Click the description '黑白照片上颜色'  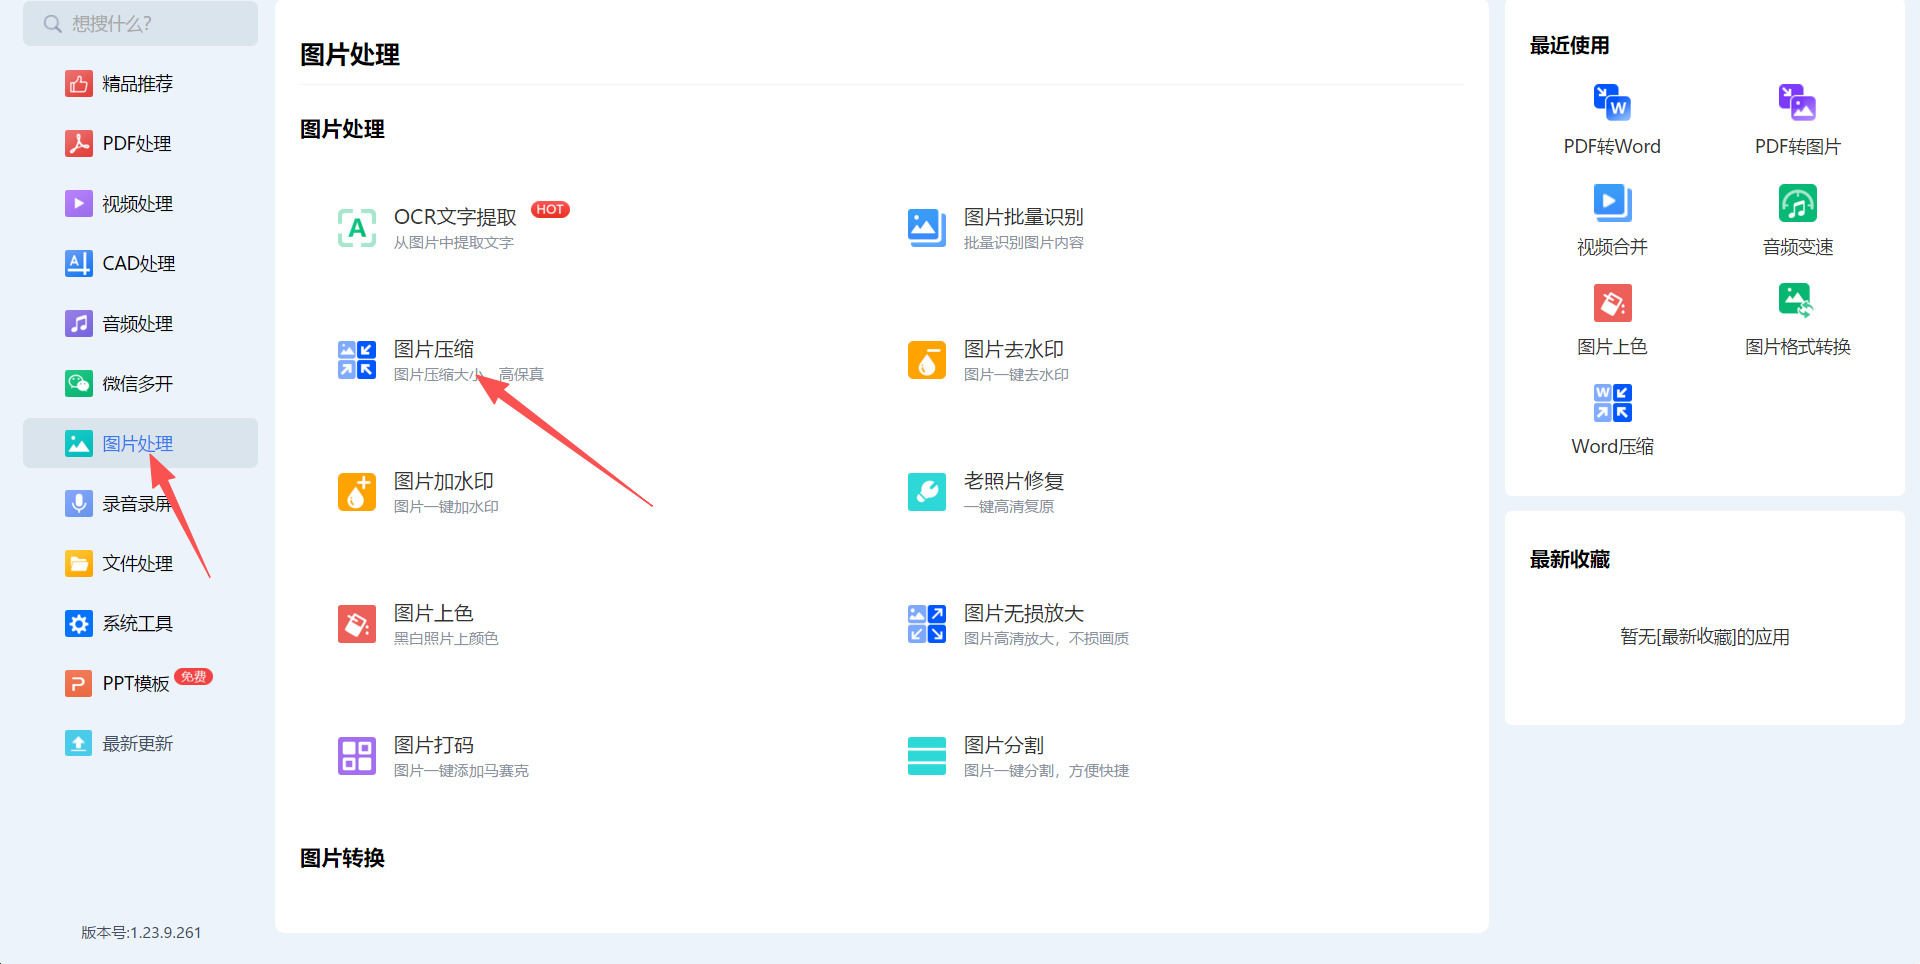click(446, 639)
